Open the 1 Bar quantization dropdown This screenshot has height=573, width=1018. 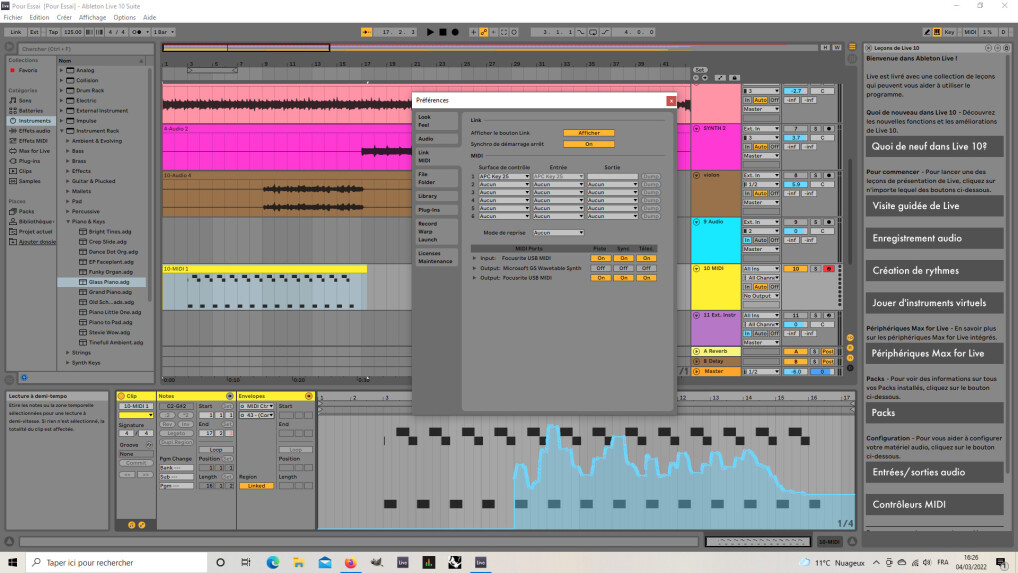pyautogui.click(x=164, y=32)
